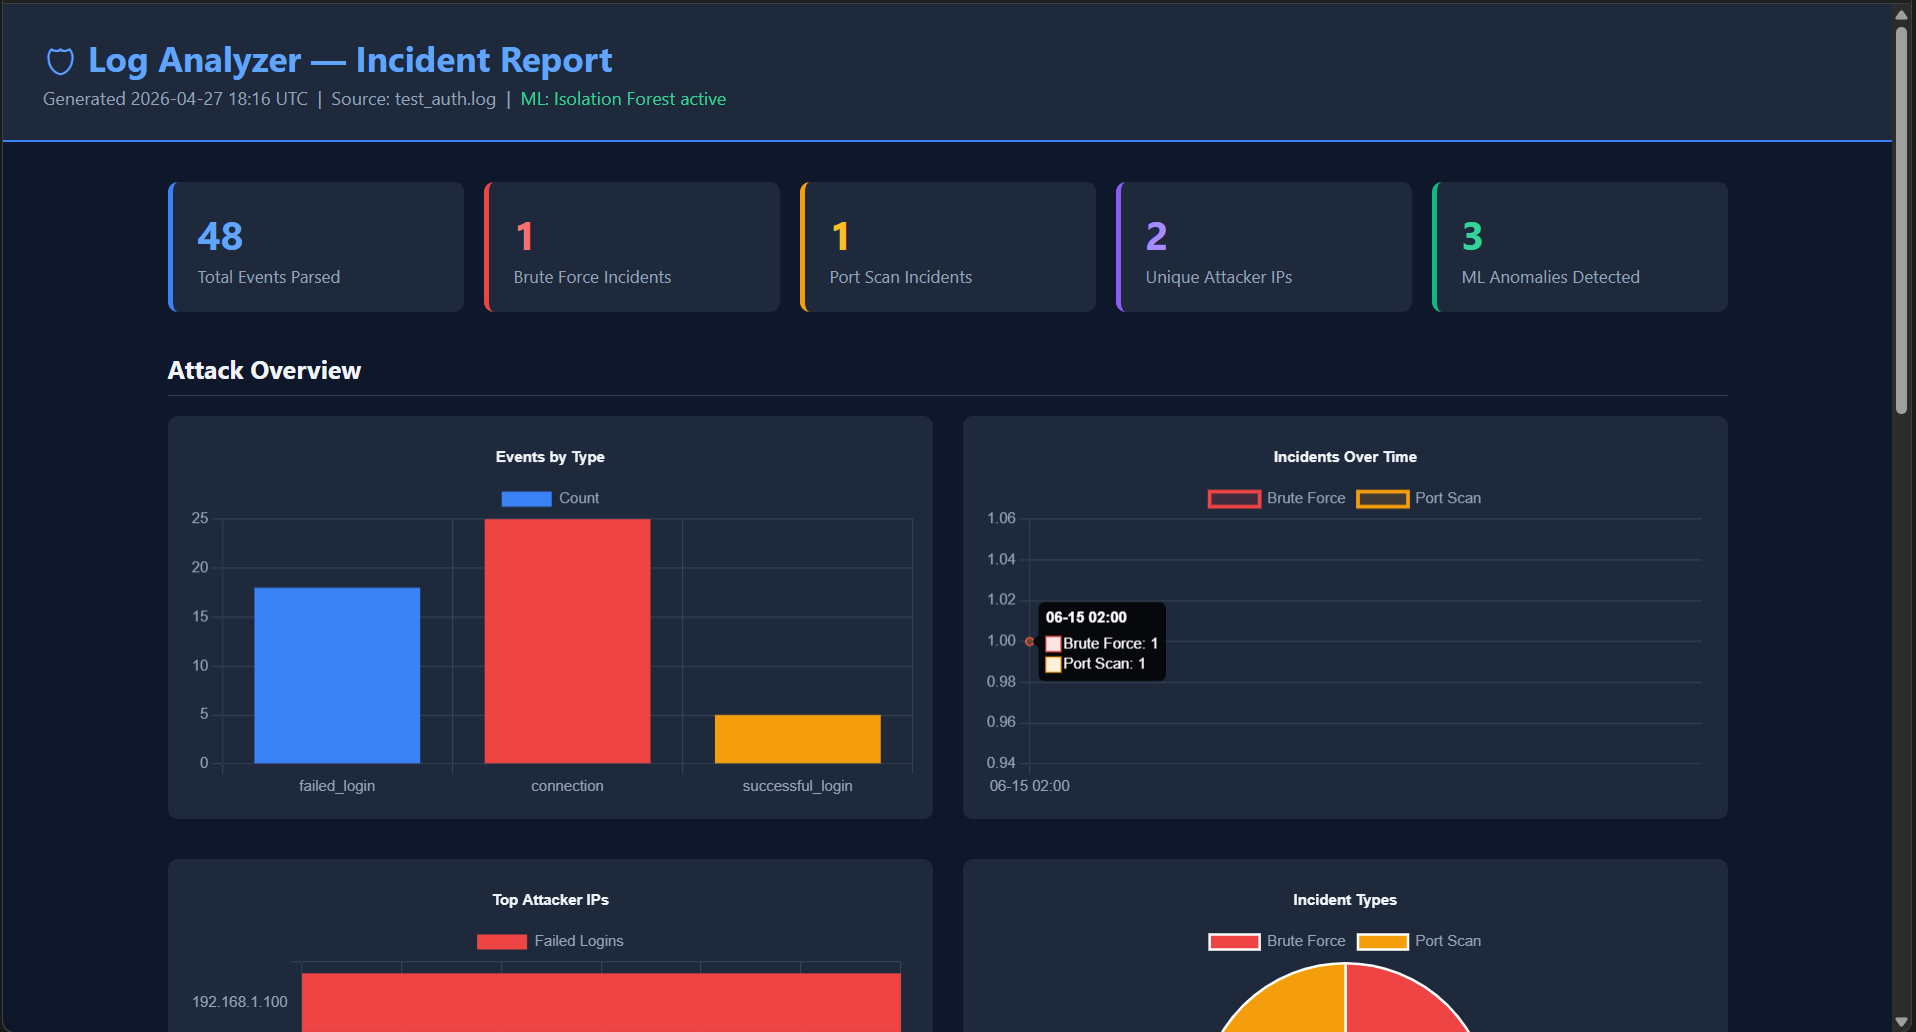Click the "successful_login" axis label
1916x1032 pixels.
click(x=797, y=786)
